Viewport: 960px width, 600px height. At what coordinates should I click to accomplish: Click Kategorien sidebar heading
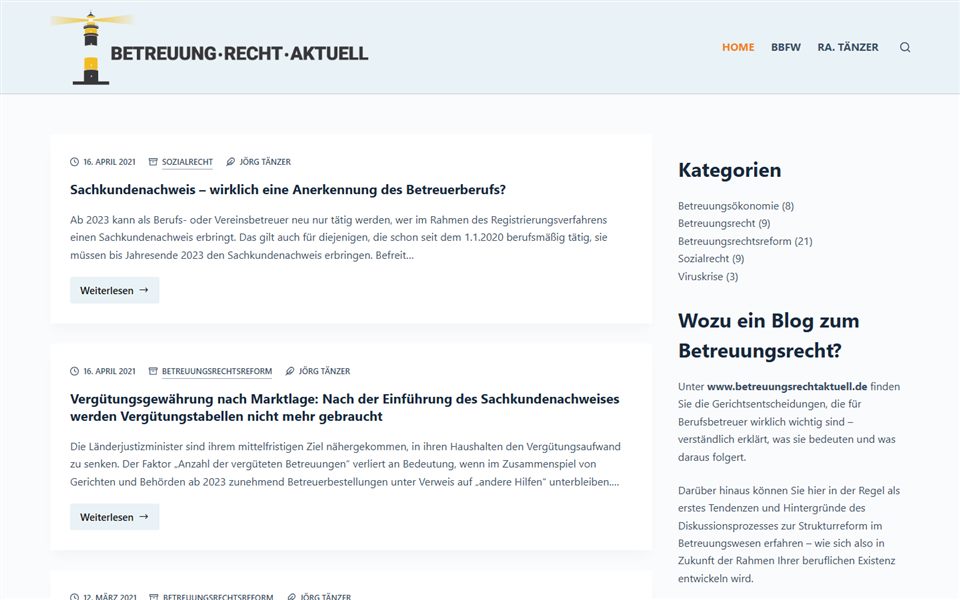(x=729, y=170)
